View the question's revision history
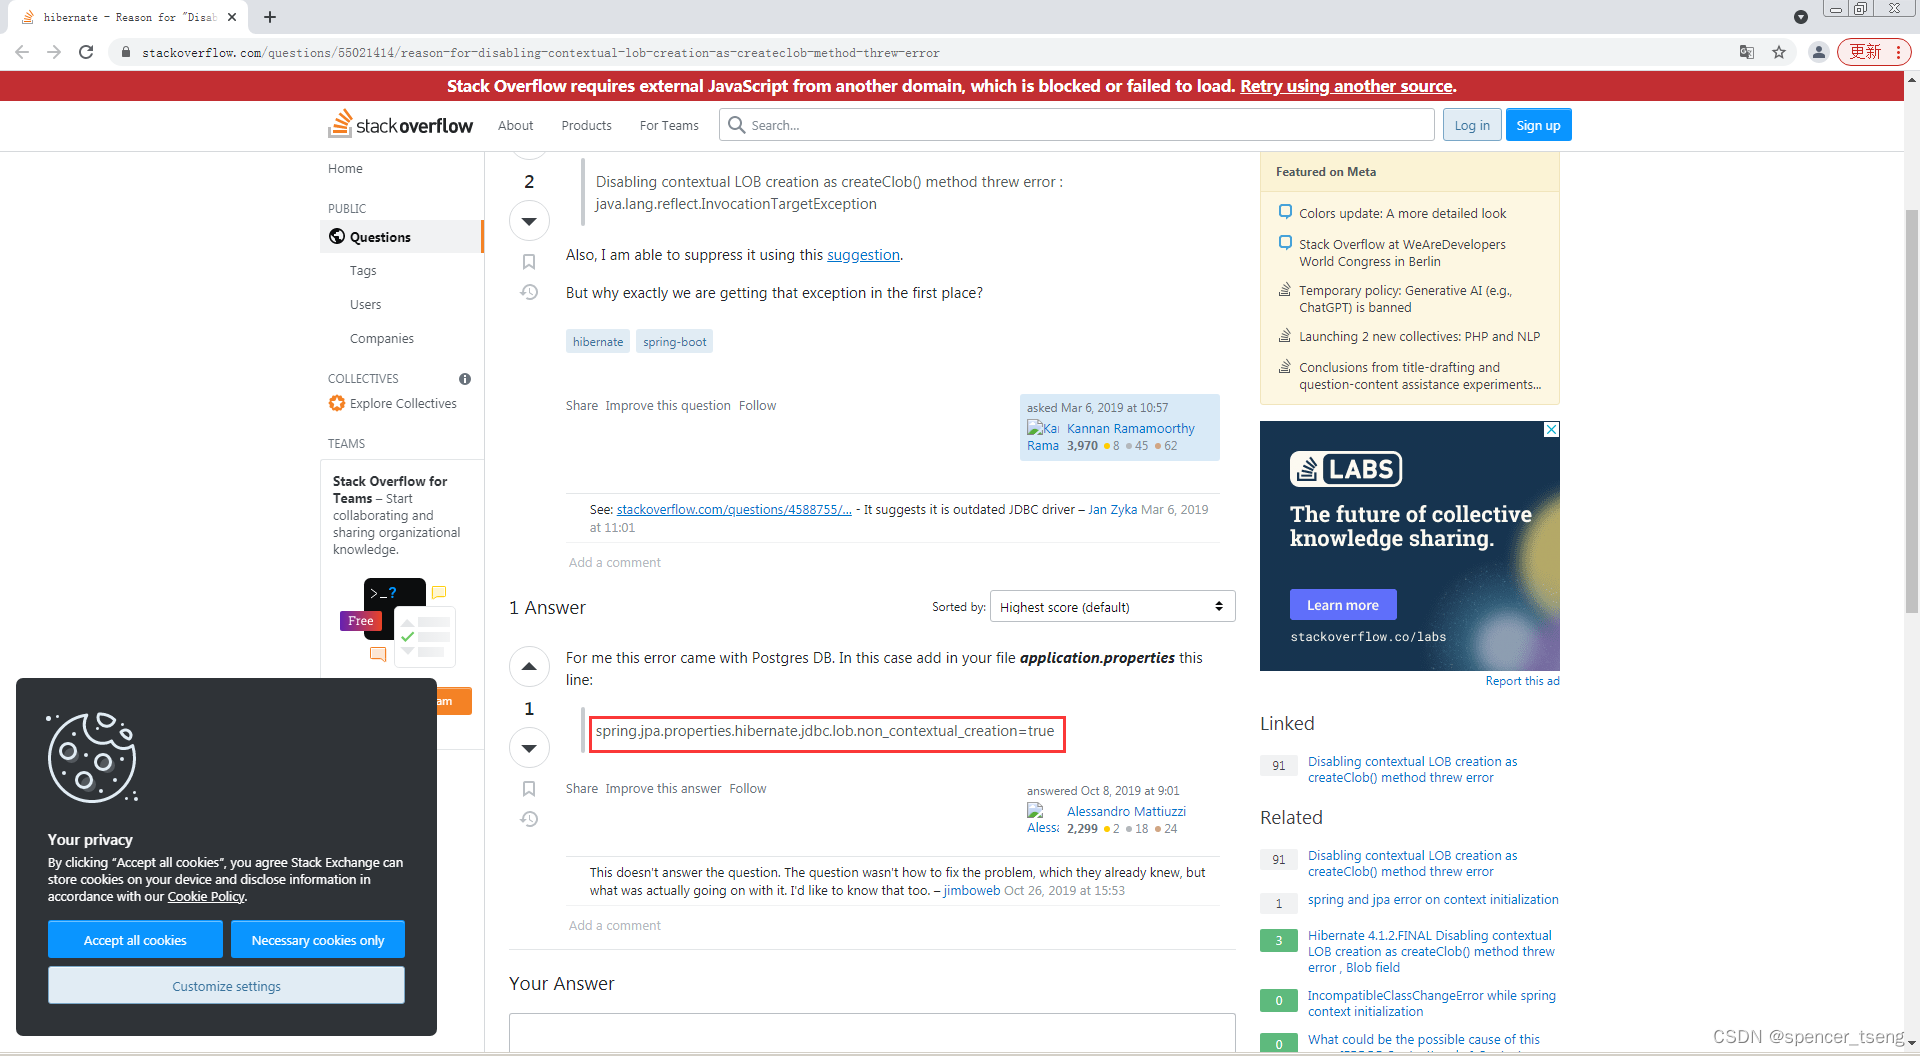The height and width of the screenshot is (1056, 1920). [529, 292]
